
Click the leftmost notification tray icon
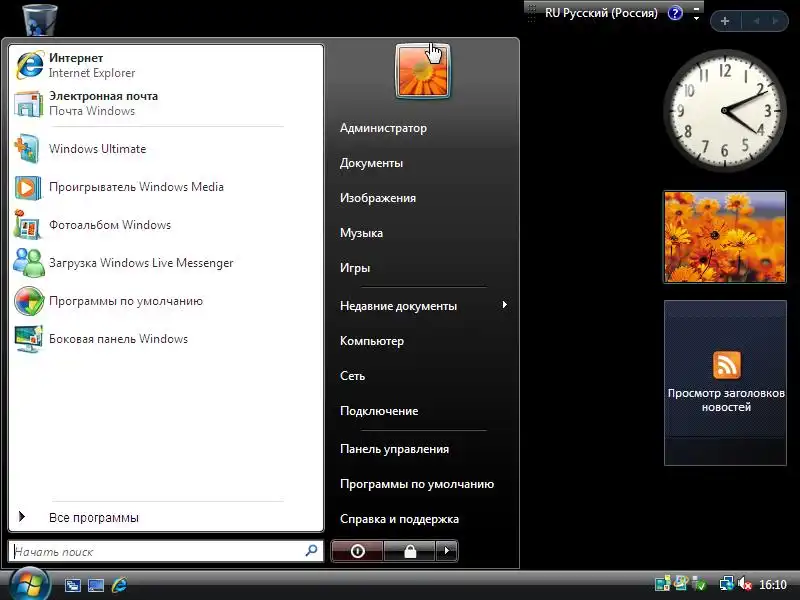point(662,583)
